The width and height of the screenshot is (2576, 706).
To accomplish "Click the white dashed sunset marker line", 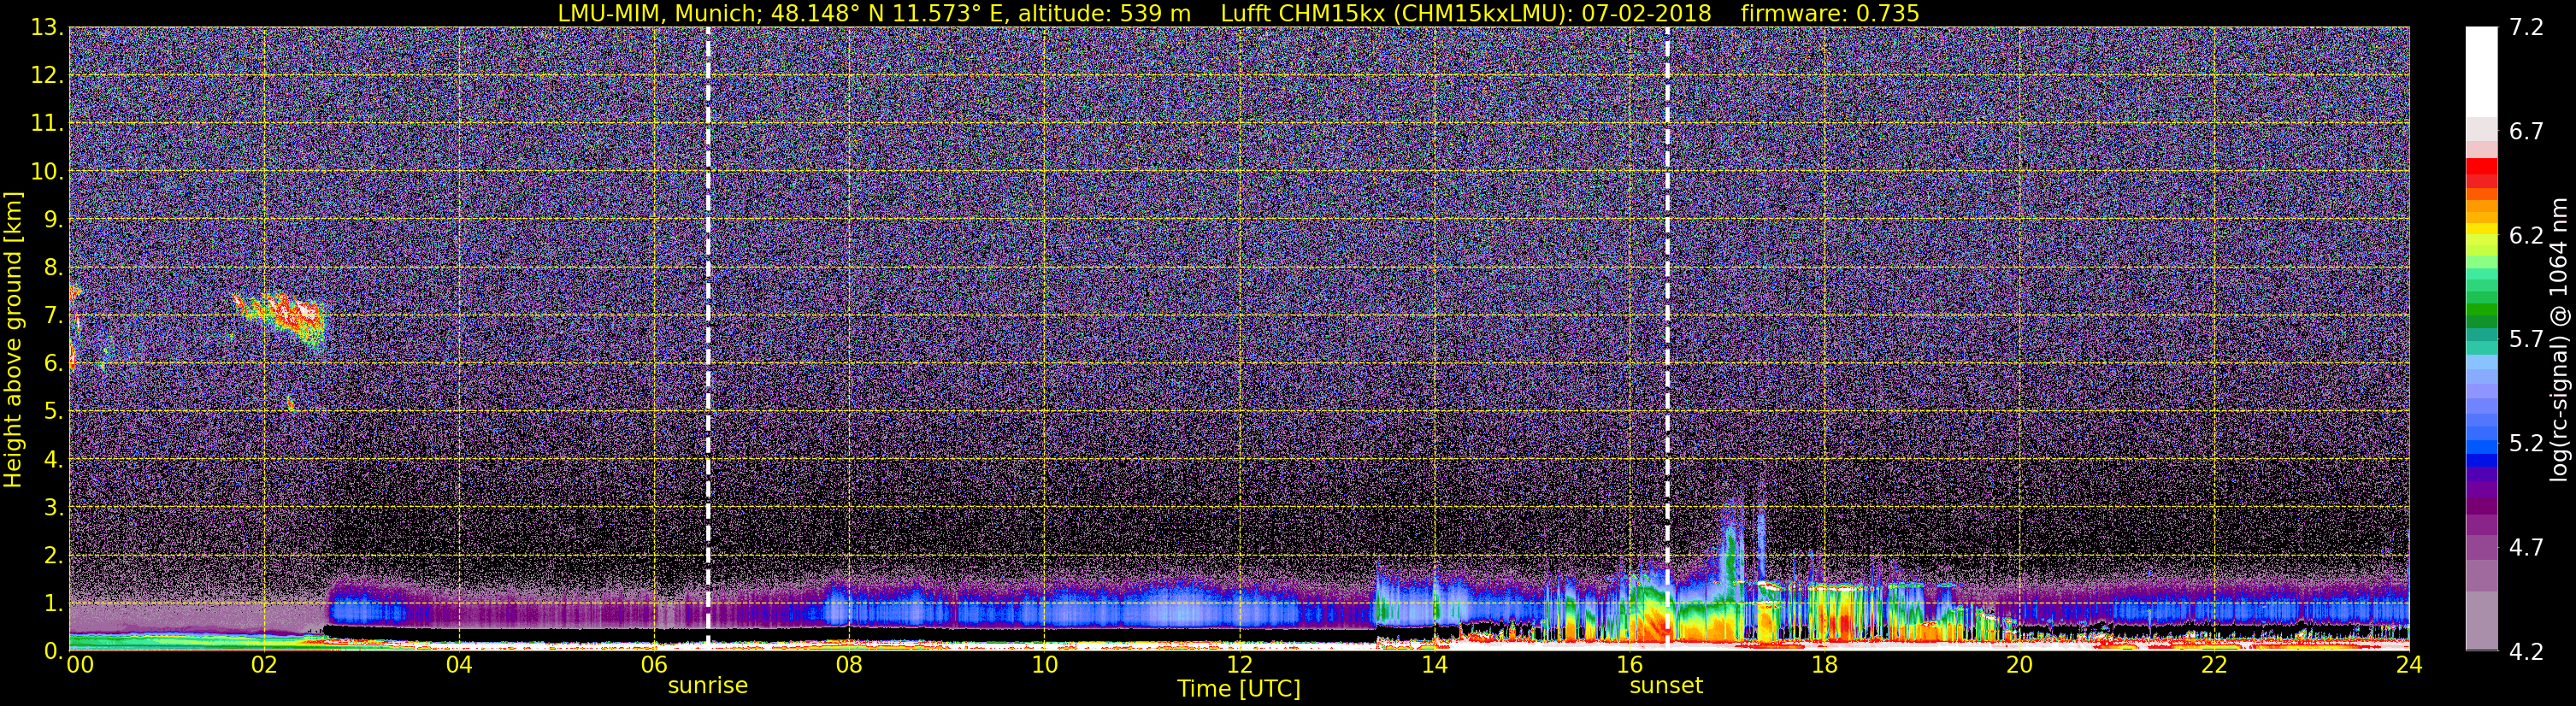I will (1667, 338).
